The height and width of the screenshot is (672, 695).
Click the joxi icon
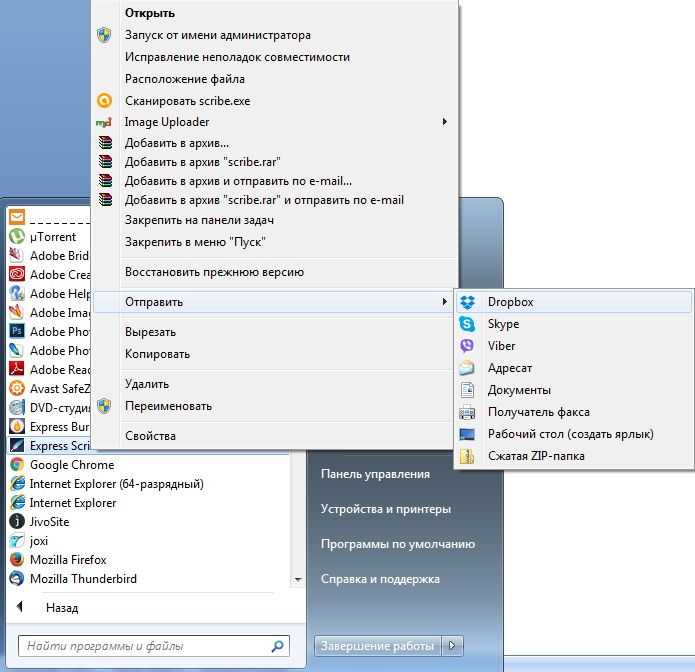(17, 540)
